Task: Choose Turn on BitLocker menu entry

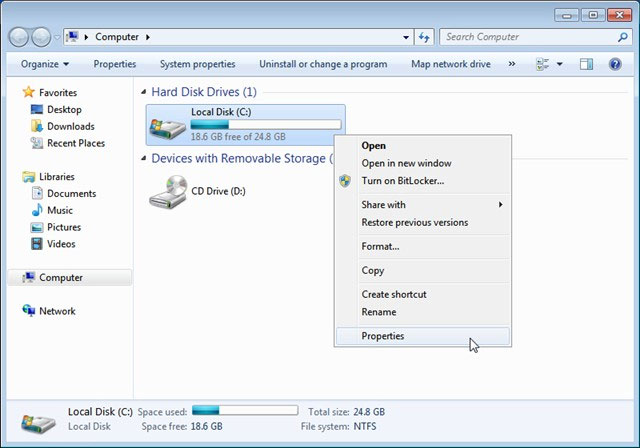Action: tap(423, 181)
